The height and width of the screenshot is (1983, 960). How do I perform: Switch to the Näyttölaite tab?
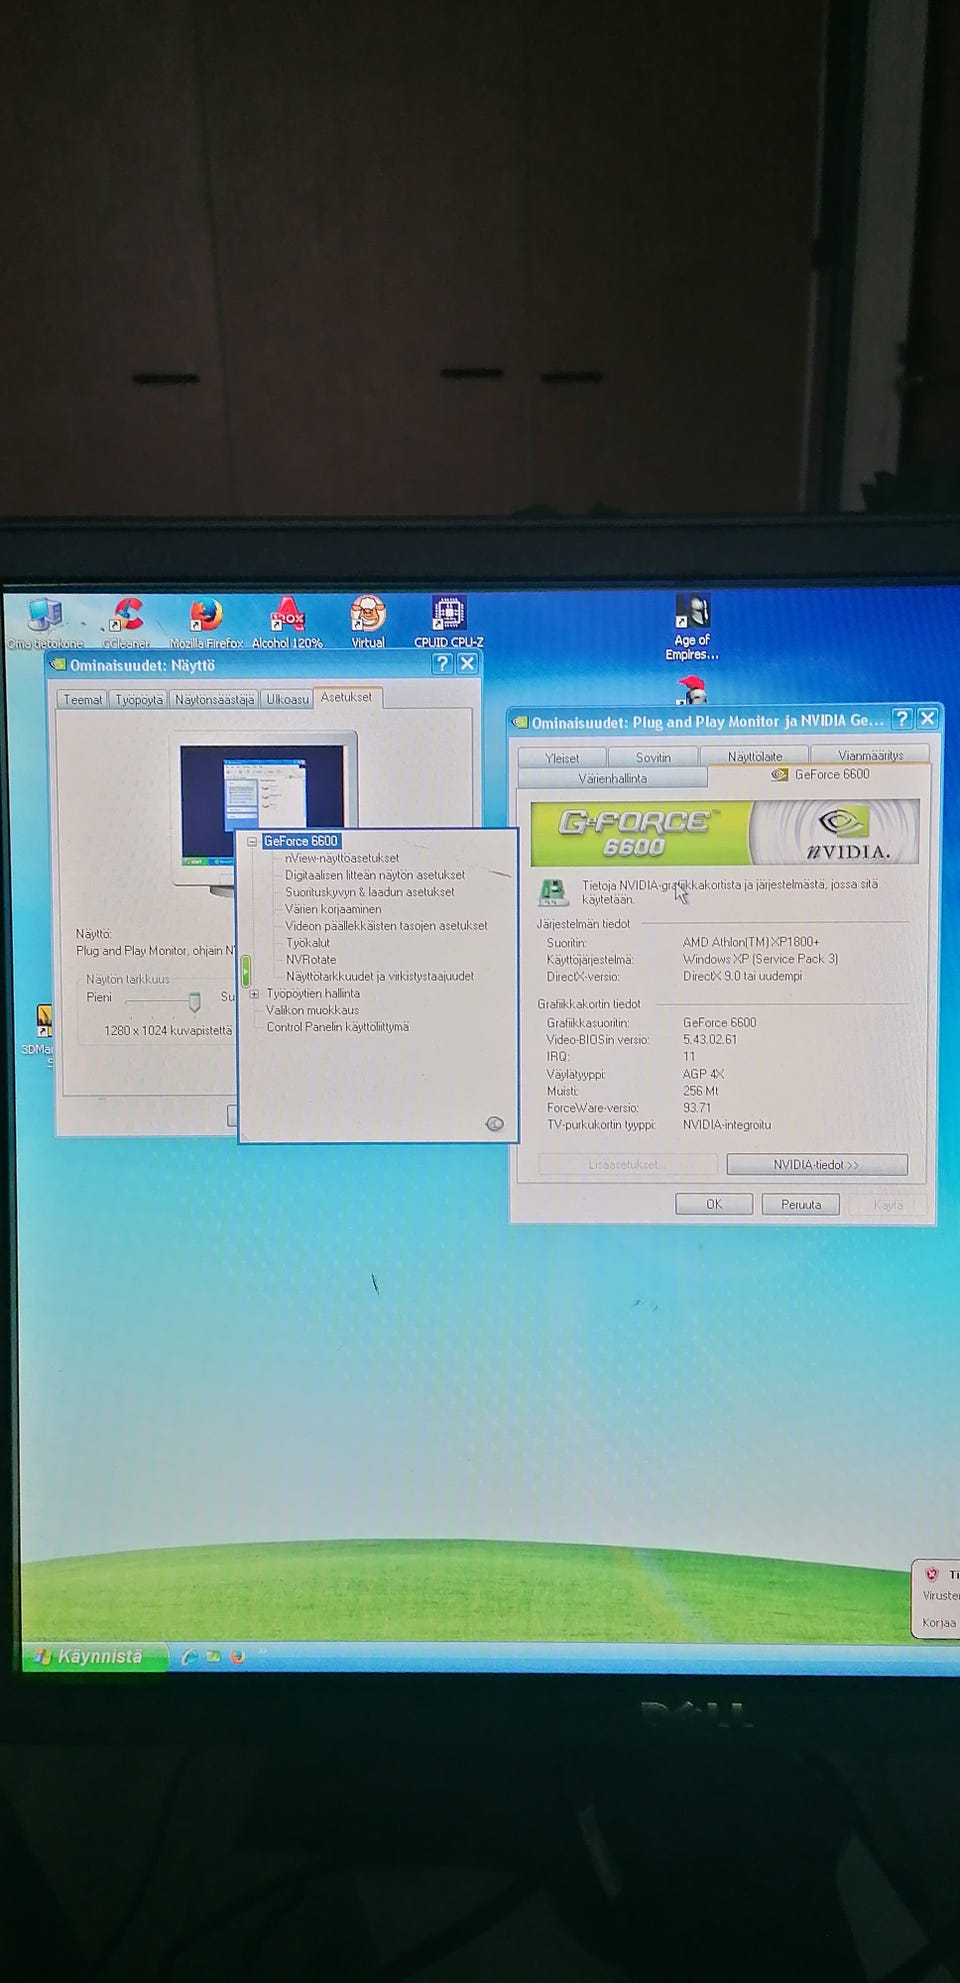point(754,756)
